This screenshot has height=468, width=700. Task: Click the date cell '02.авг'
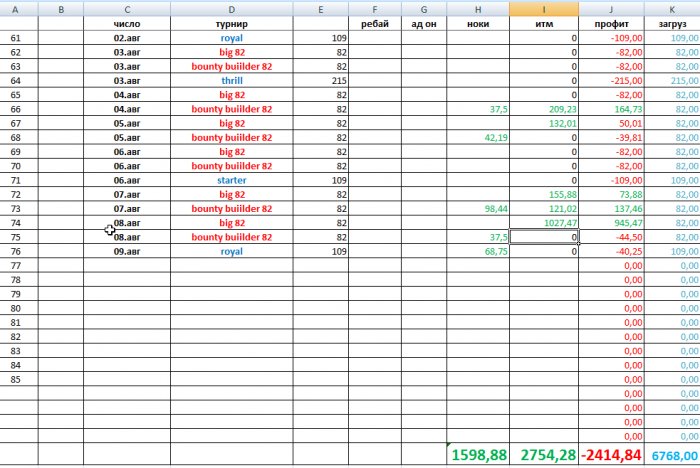pyautogui.click(x=127, y=38)
